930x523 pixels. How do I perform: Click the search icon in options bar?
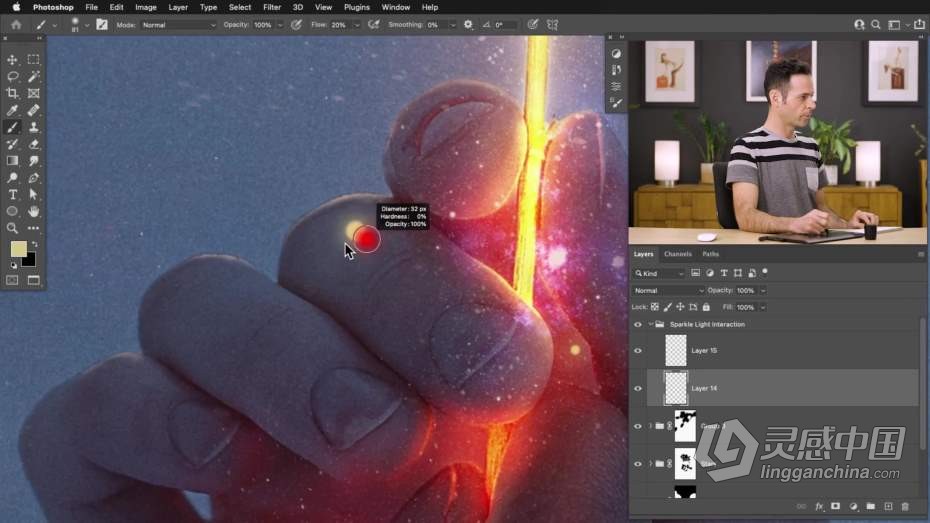click(876, 25)
